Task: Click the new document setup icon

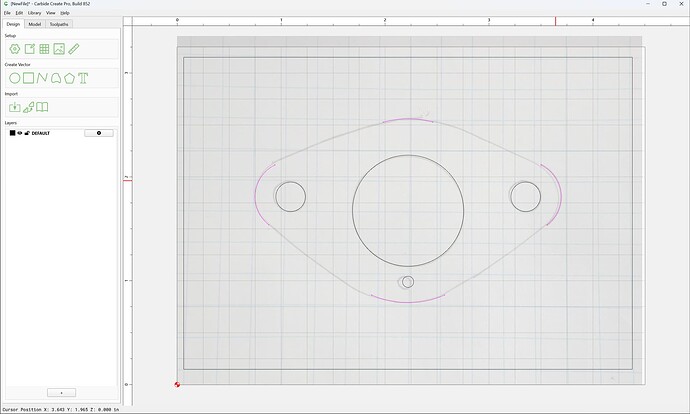Action: point(29,49)
